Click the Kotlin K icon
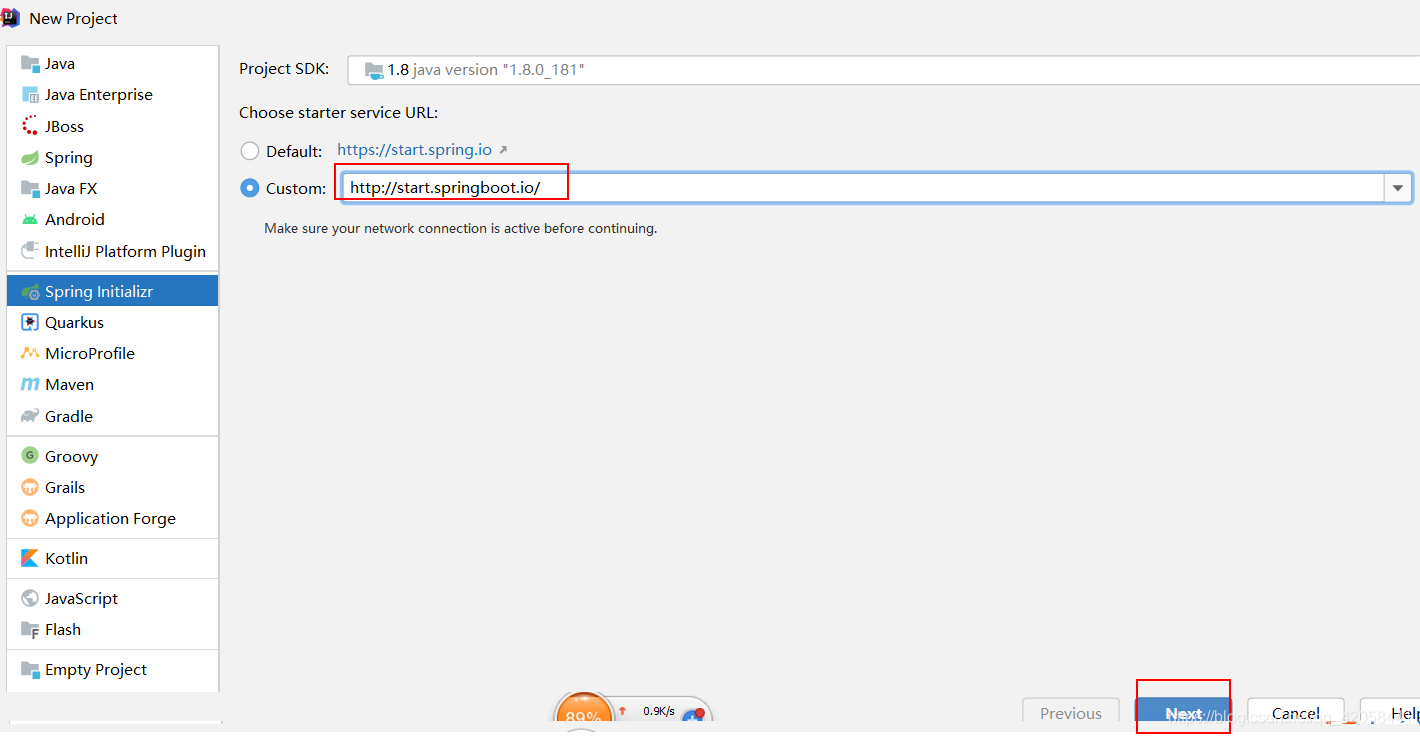Screen dimensions: 1420x736 coord(30,558)
